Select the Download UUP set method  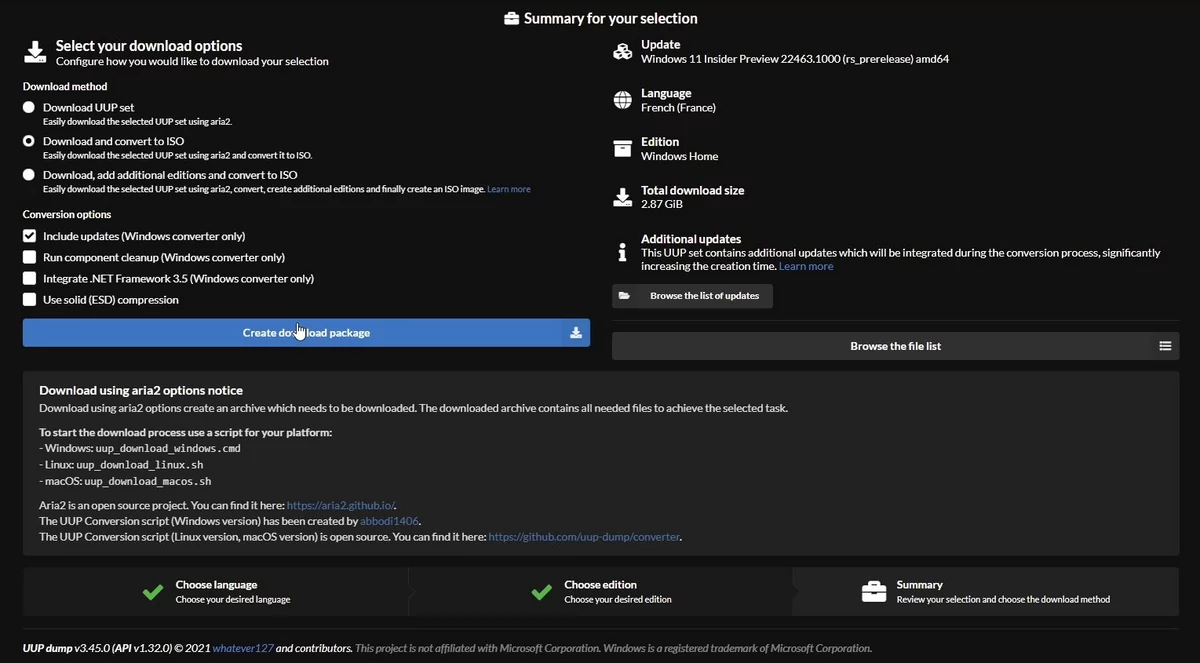click(x=29, y=107)
